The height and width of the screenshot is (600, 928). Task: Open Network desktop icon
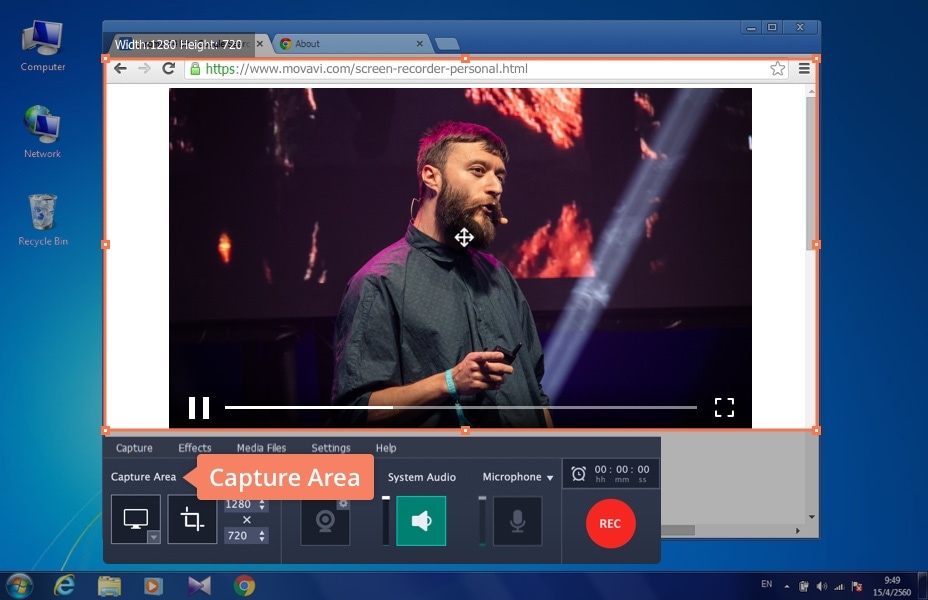pos(43,132)
